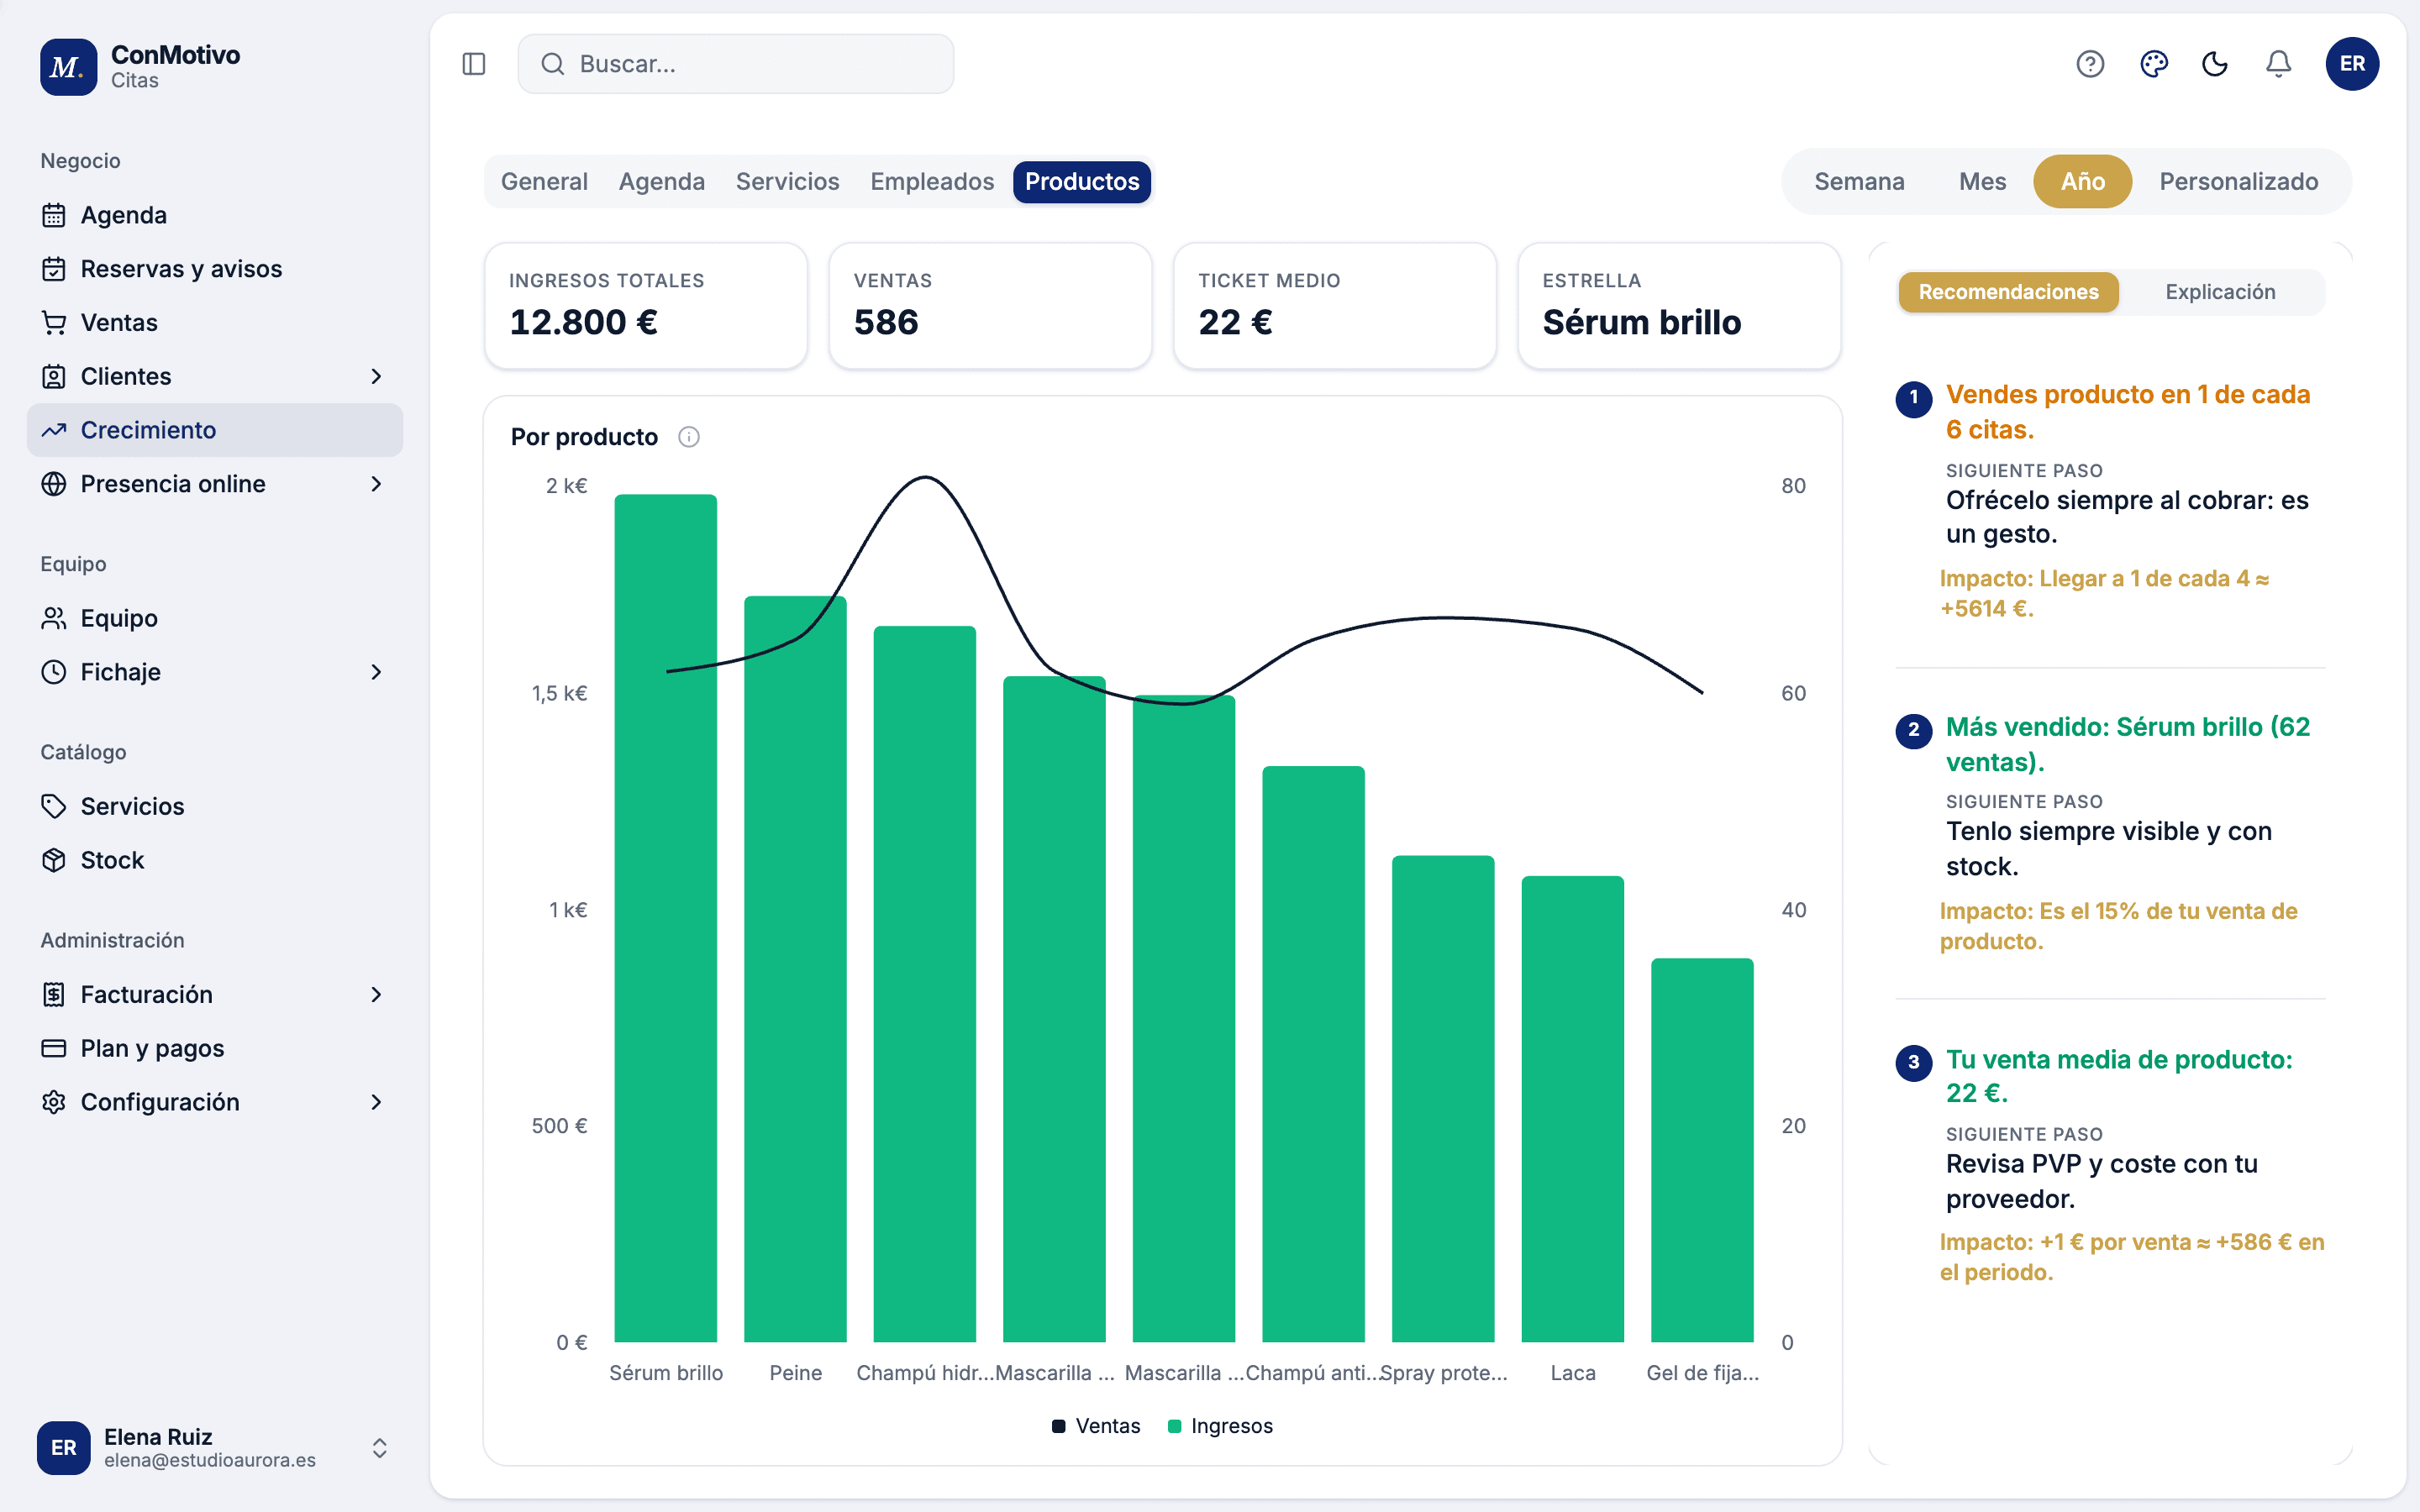Click the Buscar search field
The height and width of the screenshot is (1512, 2420).
[735, 64]
